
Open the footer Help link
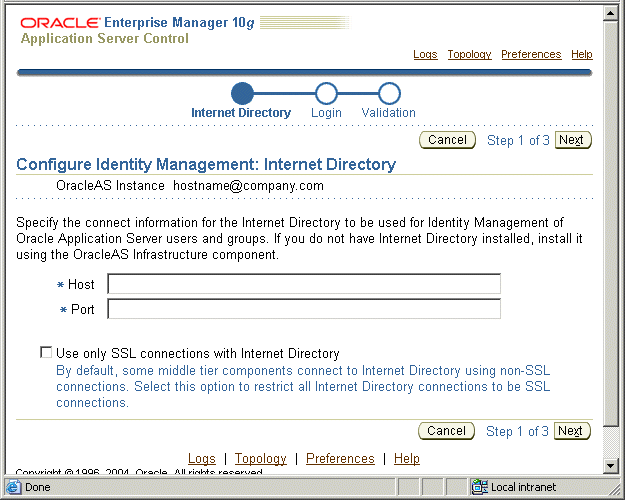tap(407, 459)
